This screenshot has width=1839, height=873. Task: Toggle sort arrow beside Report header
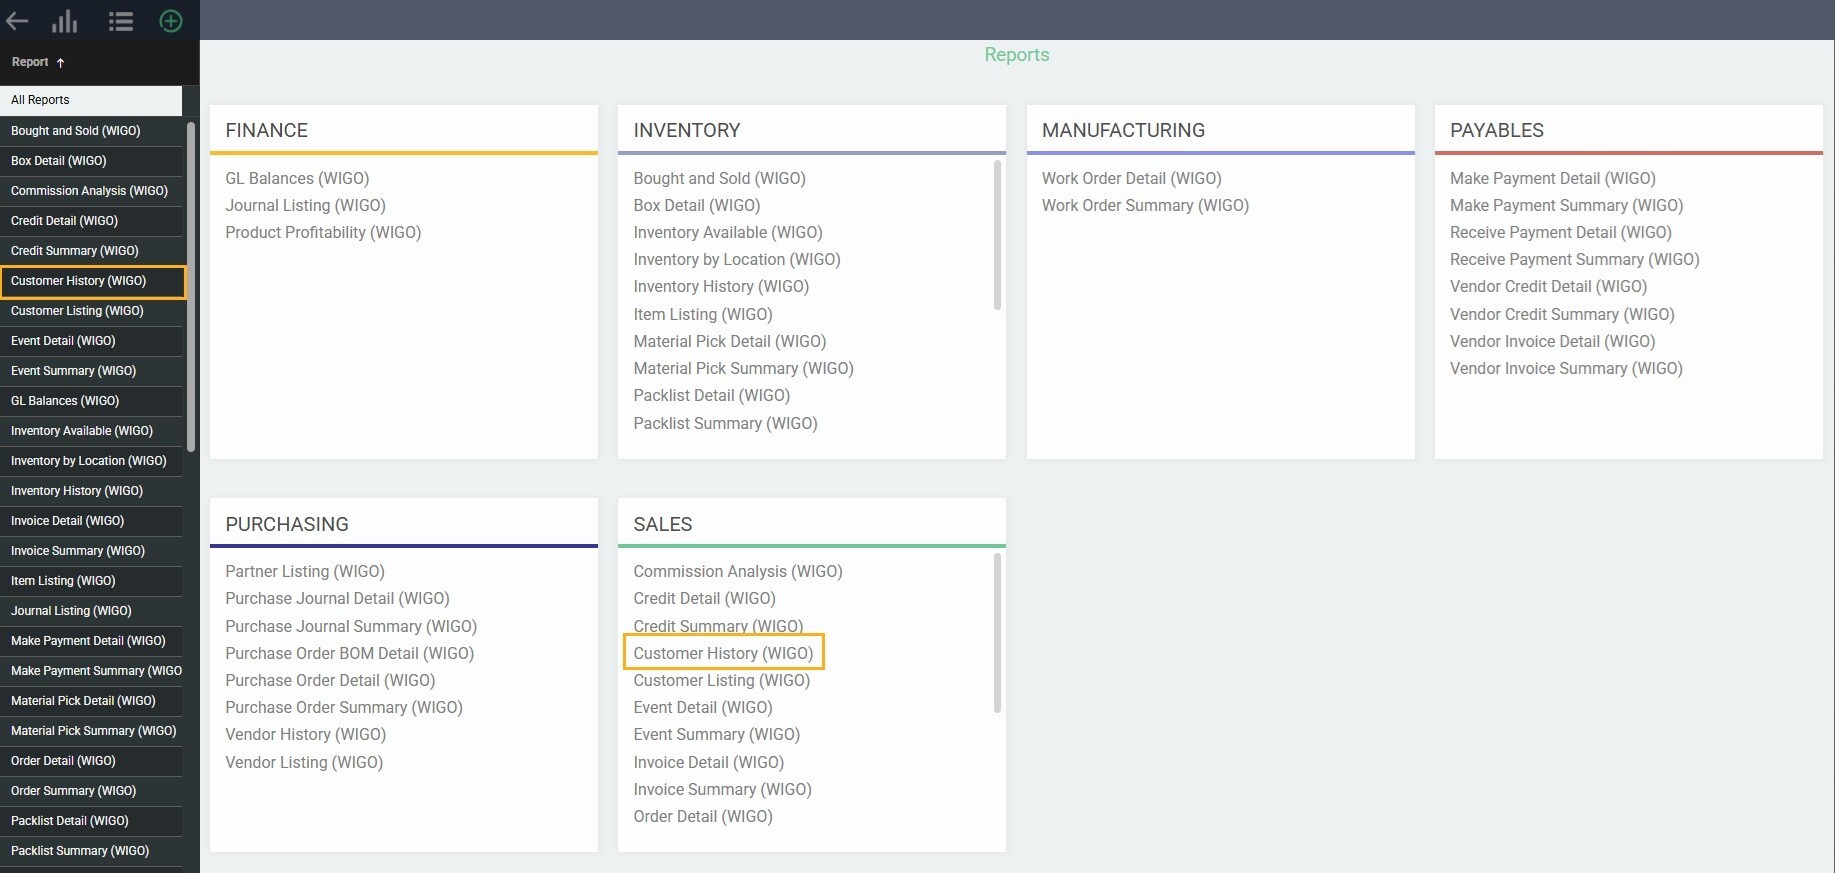pos(61,63)
